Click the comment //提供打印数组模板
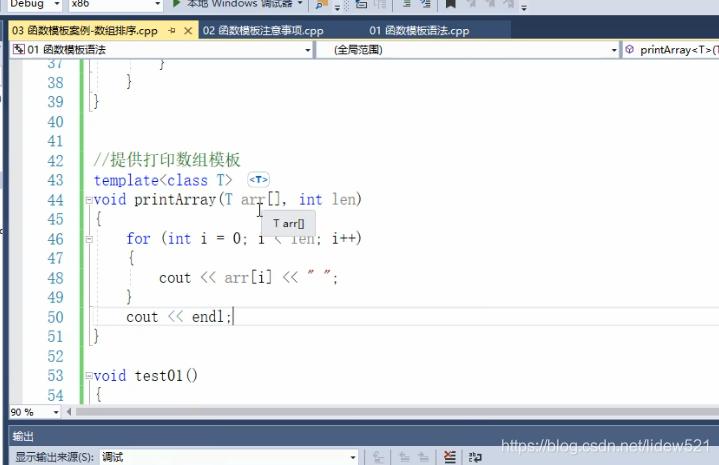 coord(167,160)
